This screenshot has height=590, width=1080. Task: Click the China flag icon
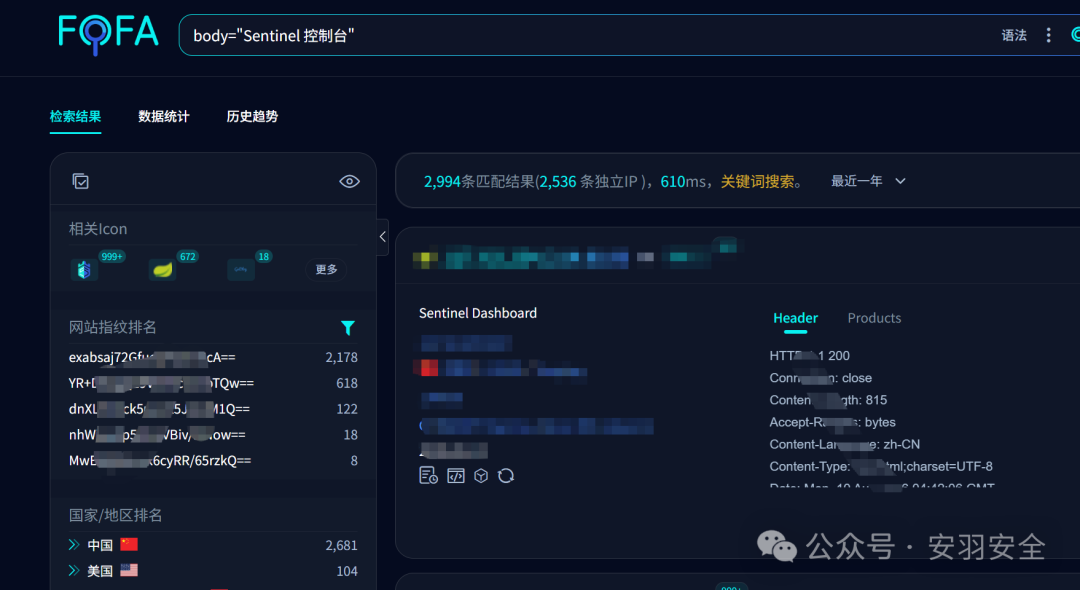129,545
